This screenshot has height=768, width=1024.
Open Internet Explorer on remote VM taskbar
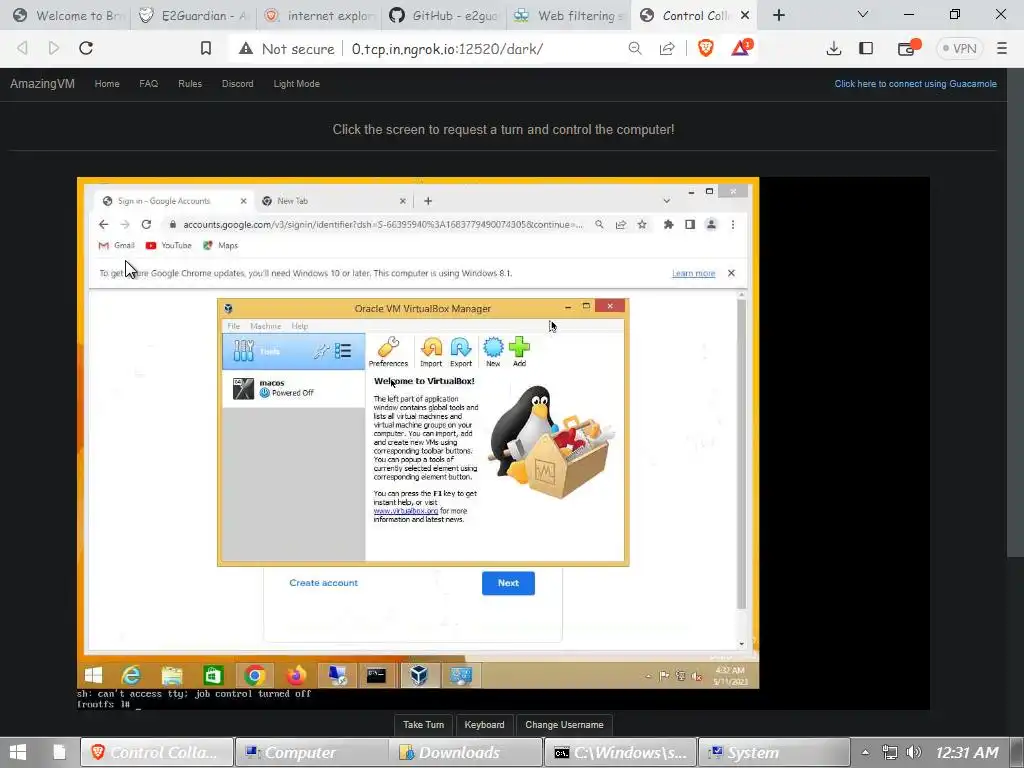131,675
